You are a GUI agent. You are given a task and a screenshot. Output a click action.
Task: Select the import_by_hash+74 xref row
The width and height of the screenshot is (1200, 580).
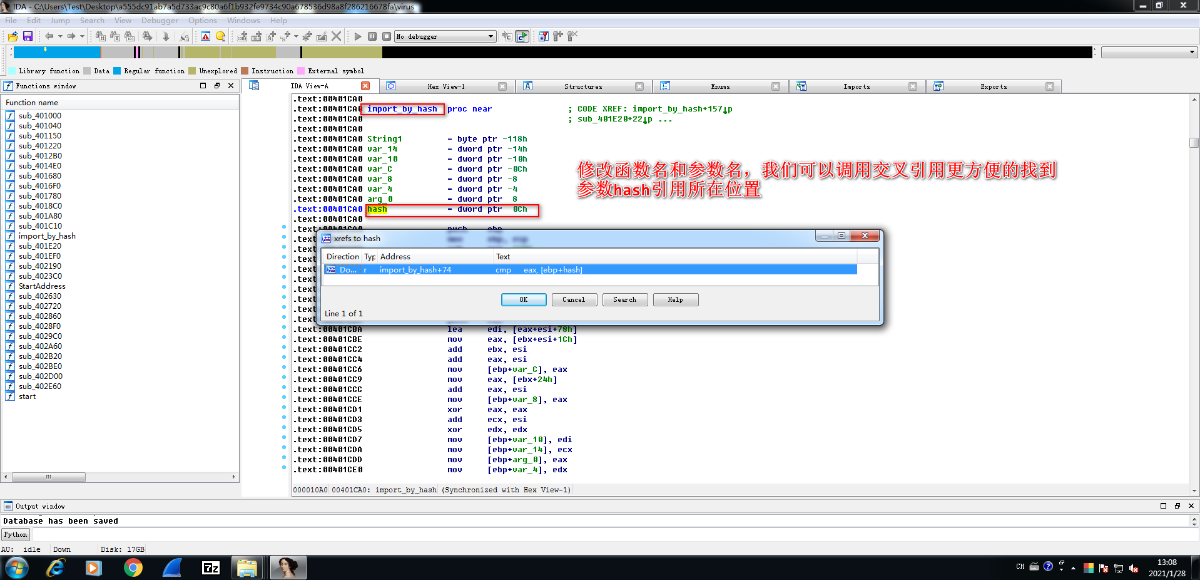click(x=591, y=270)
